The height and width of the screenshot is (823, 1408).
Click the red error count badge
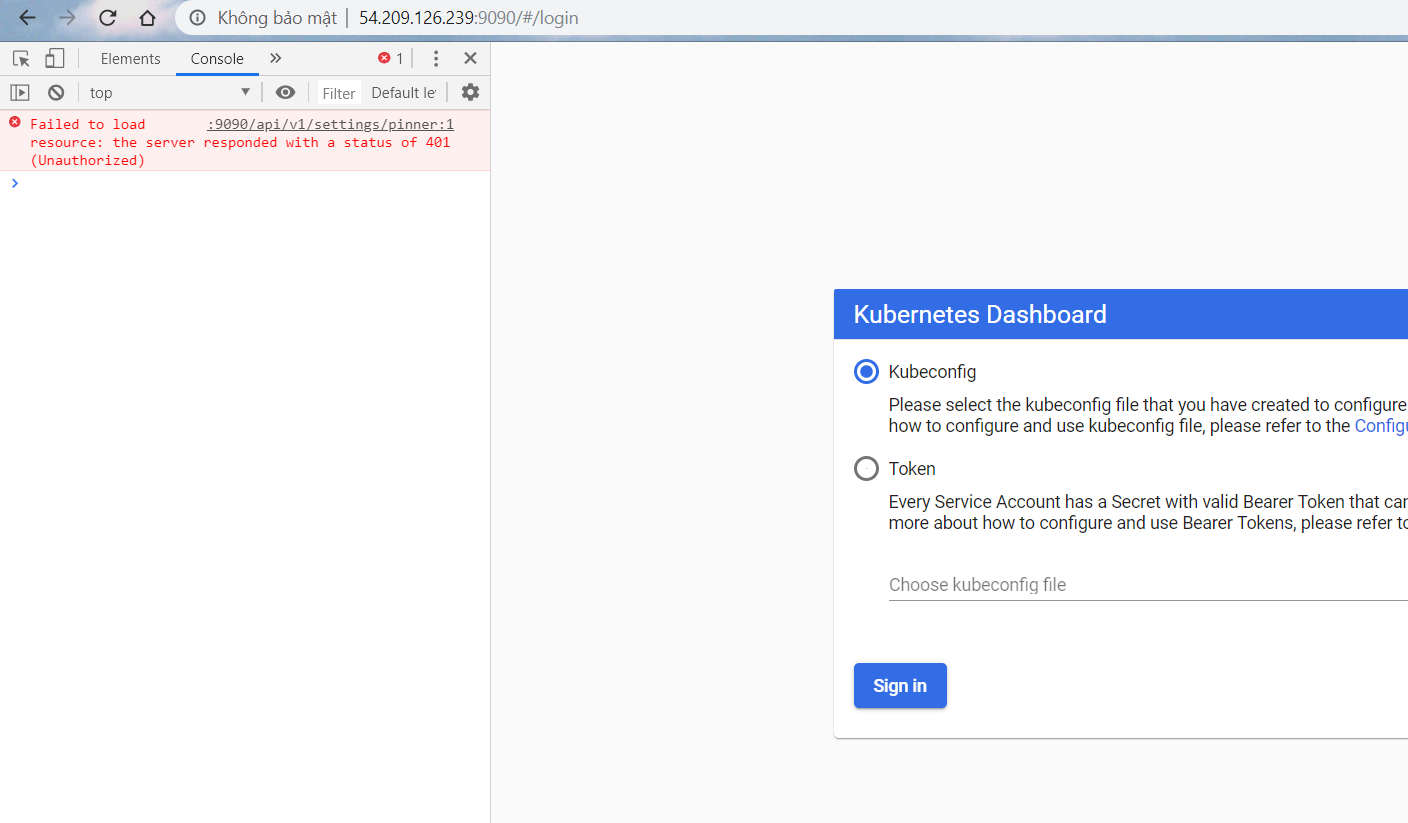click(x=391, y=58)
